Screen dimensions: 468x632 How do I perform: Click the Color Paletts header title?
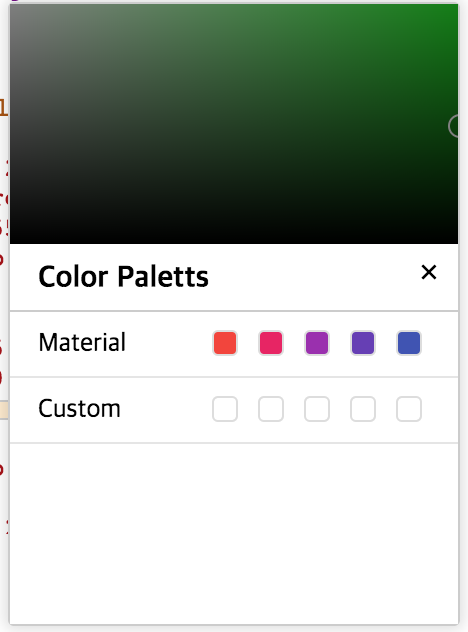(x=123, y=276)
